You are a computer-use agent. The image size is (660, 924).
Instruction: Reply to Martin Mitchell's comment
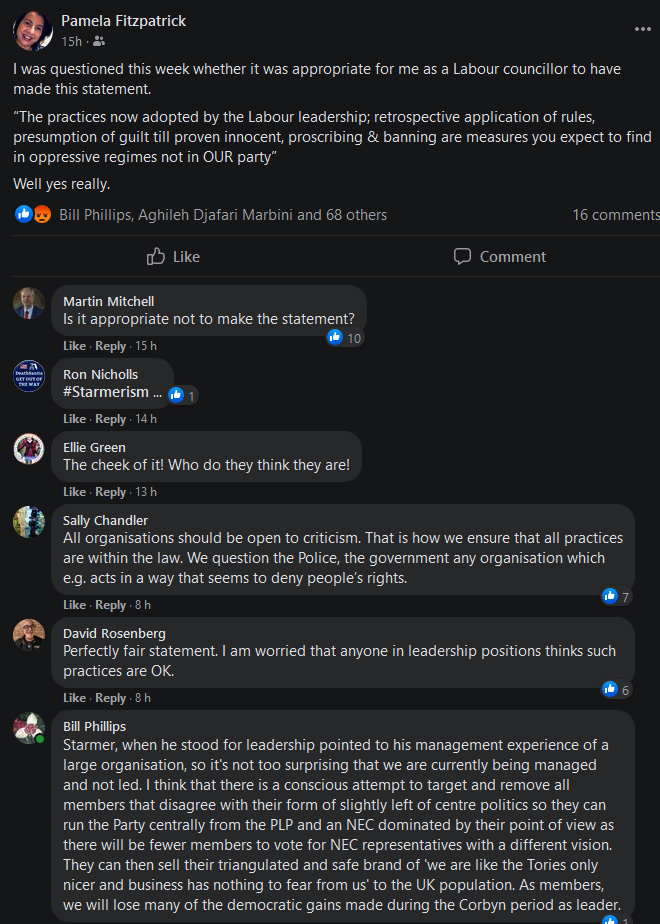click(x=110, y=346)
